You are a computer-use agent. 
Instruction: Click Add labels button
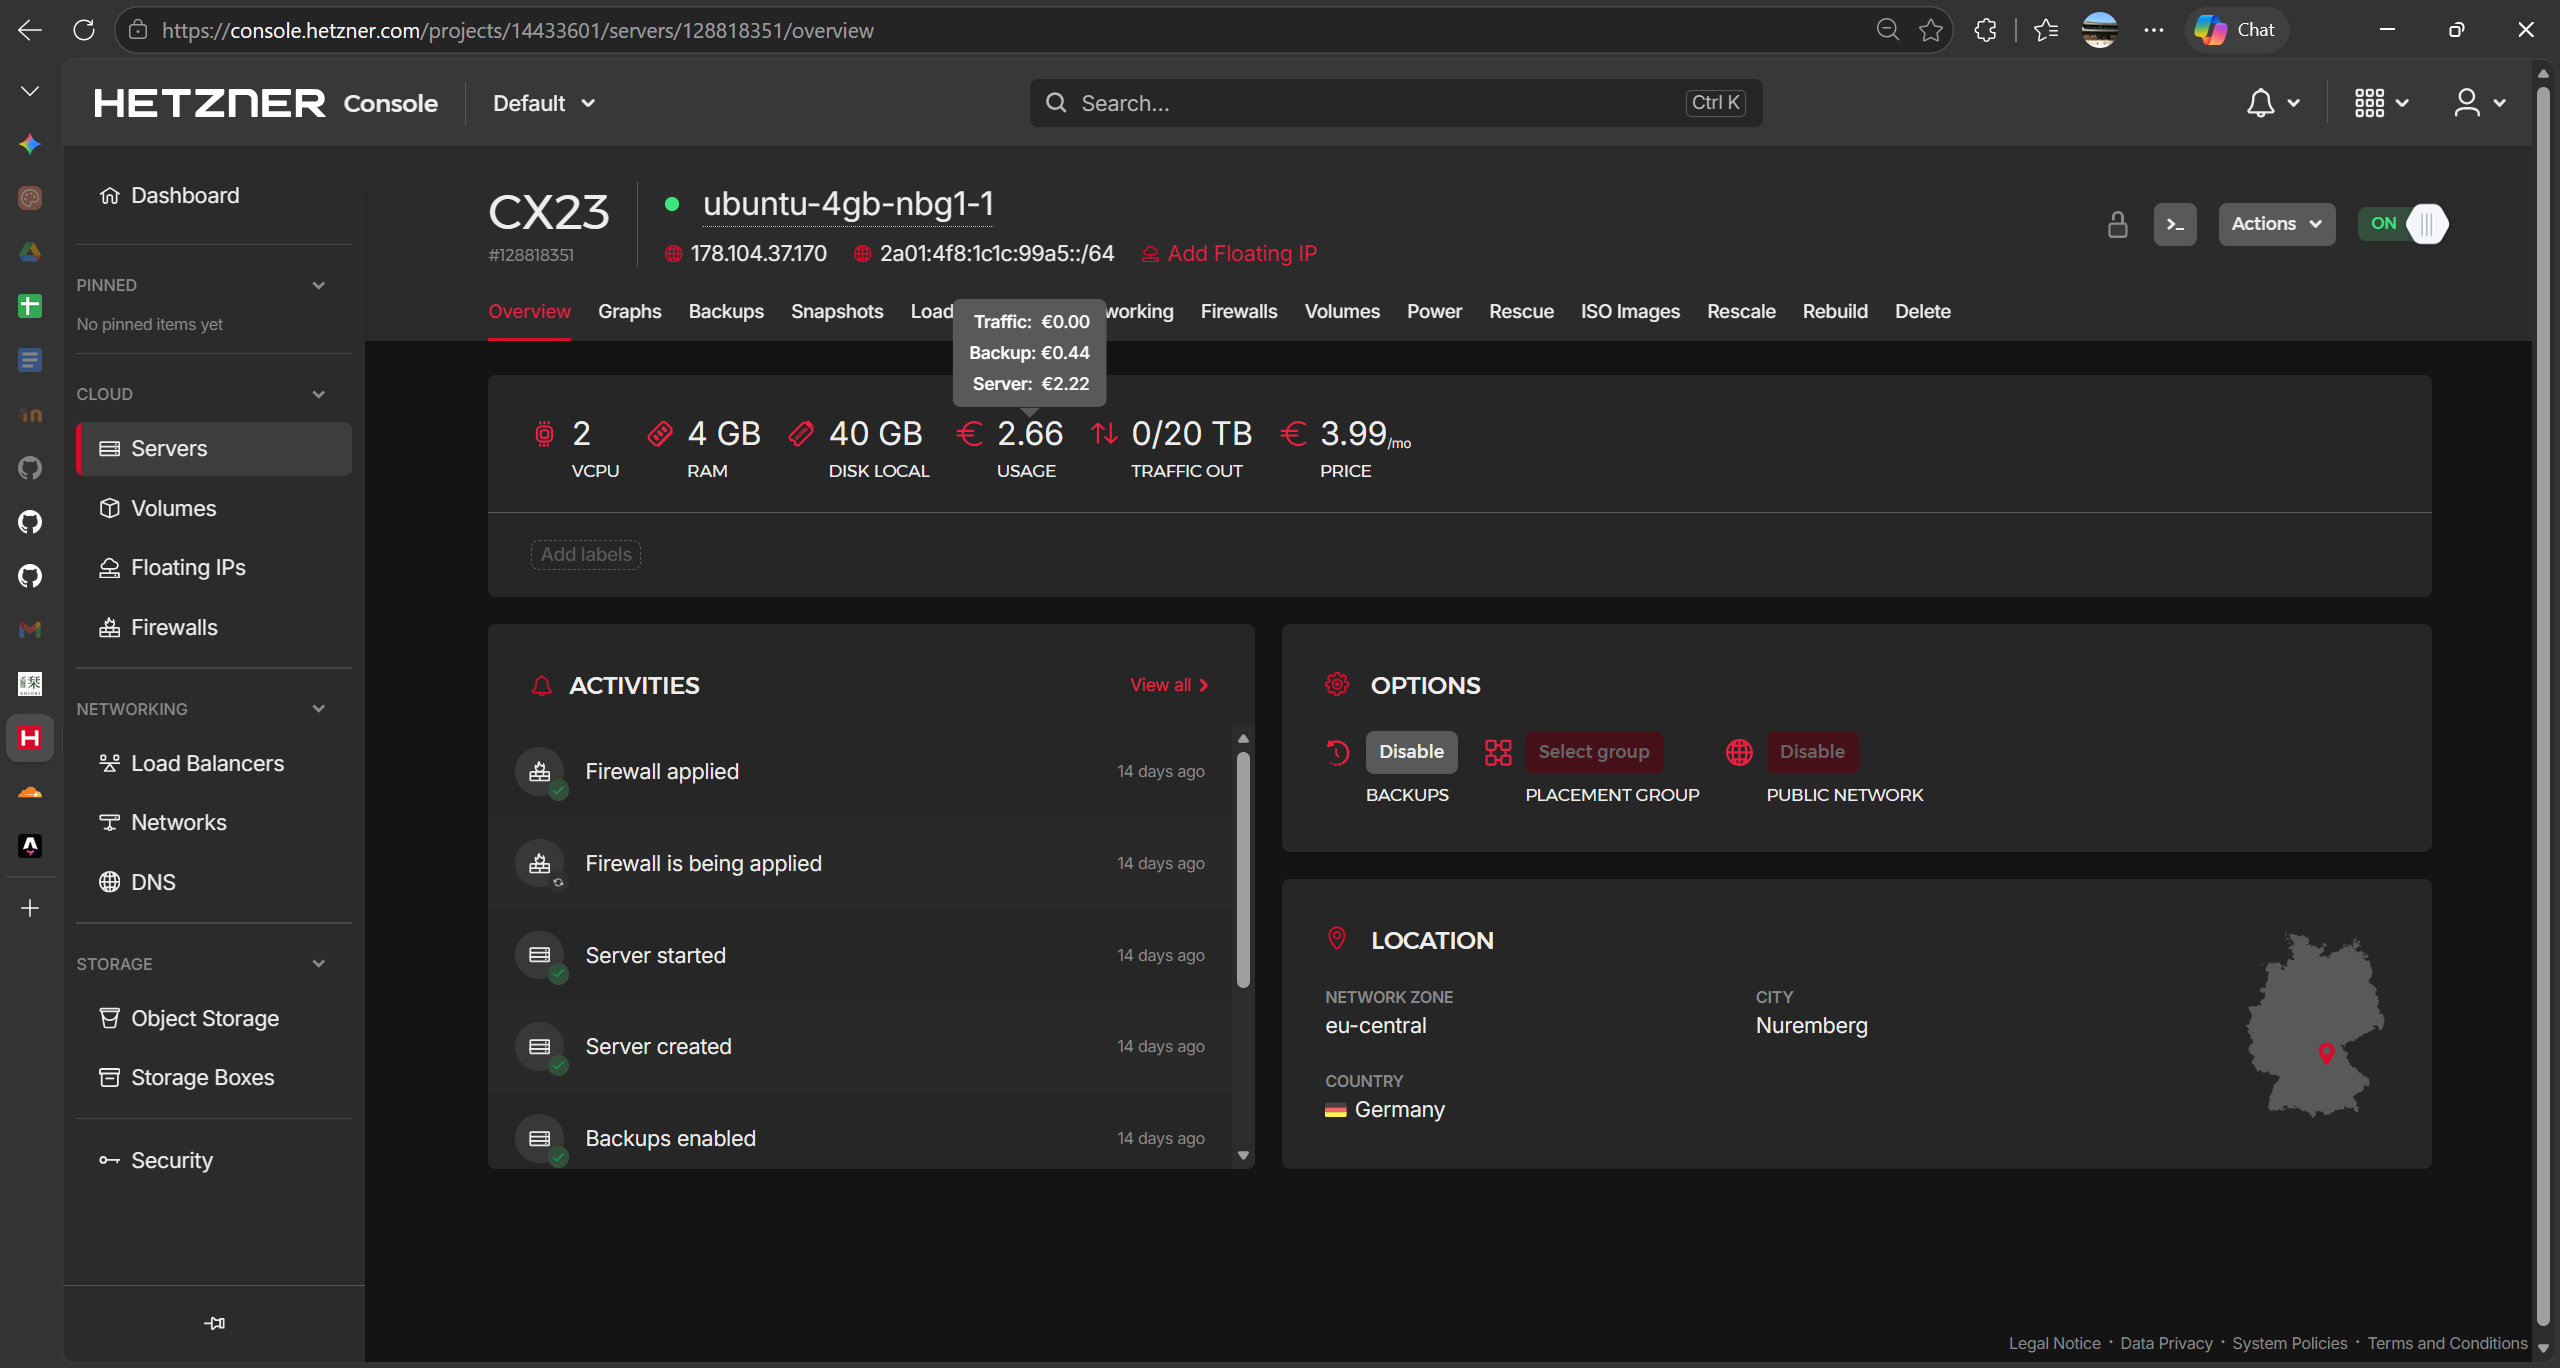pyautogui.click(x=586, y=554)
